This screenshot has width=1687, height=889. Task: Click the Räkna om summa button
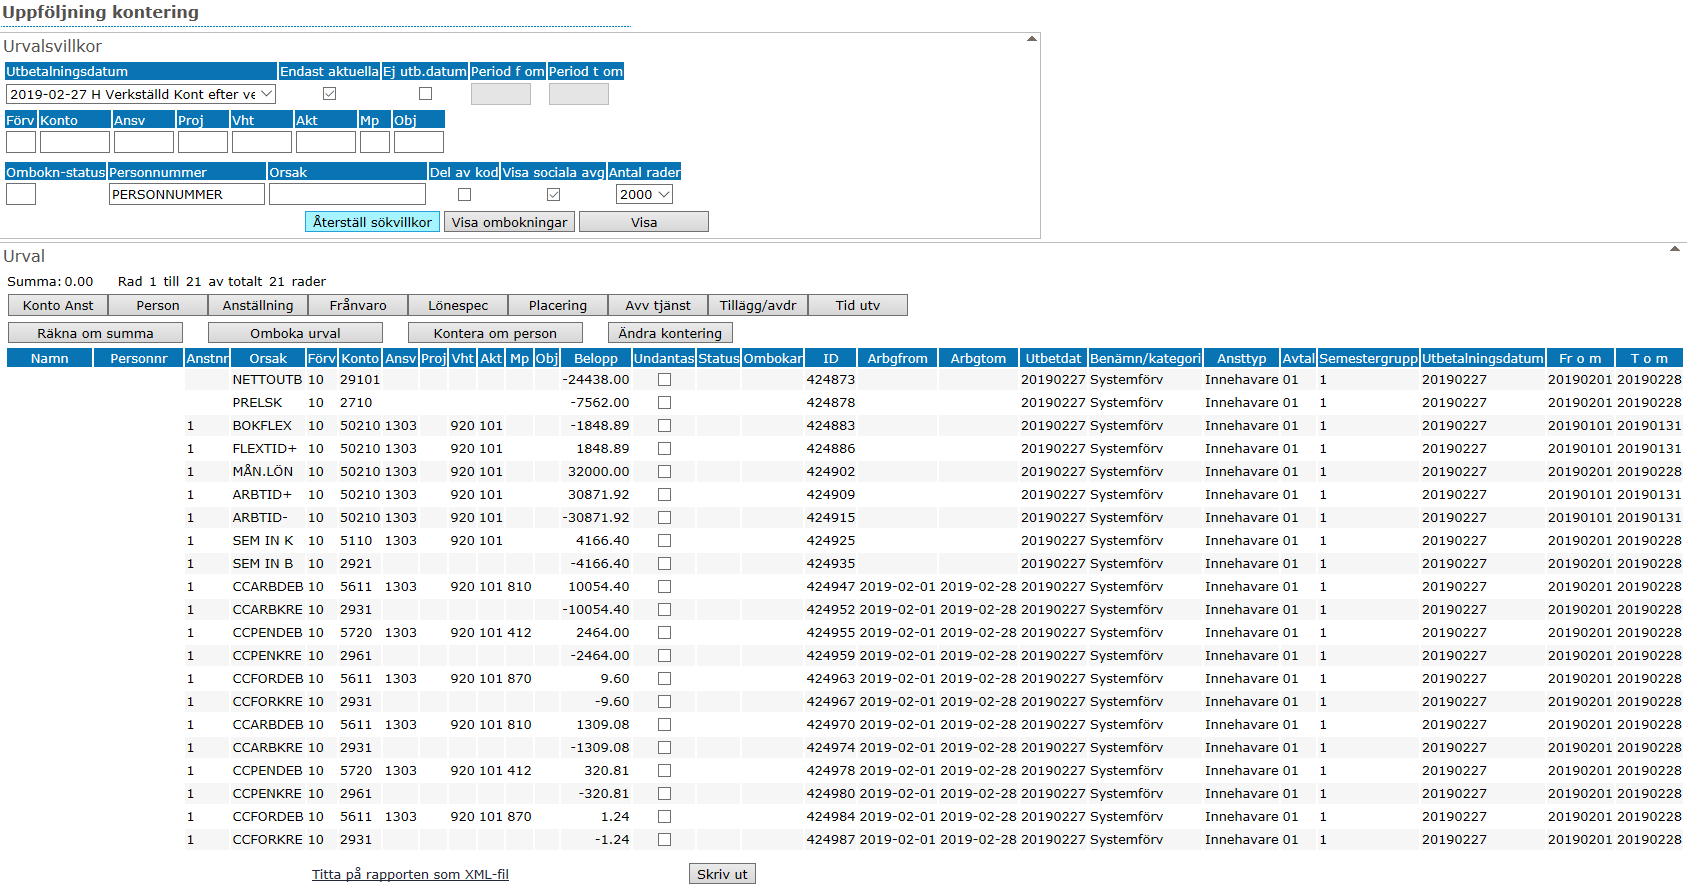(95, 333)
